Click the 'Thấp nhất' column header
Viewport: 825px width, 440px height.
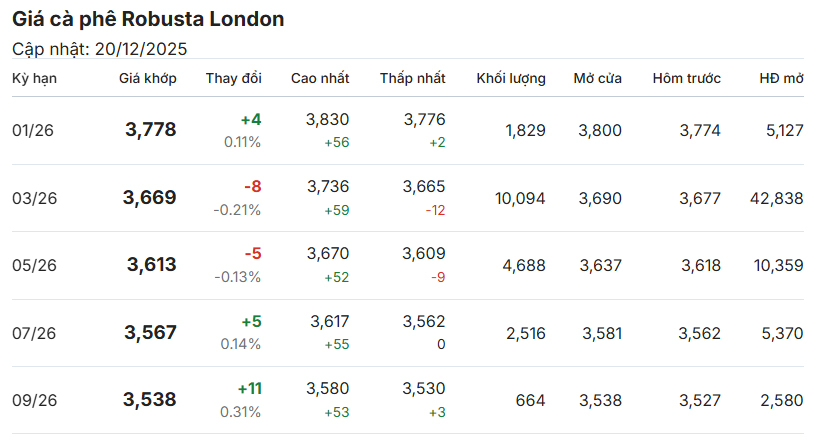412,78
